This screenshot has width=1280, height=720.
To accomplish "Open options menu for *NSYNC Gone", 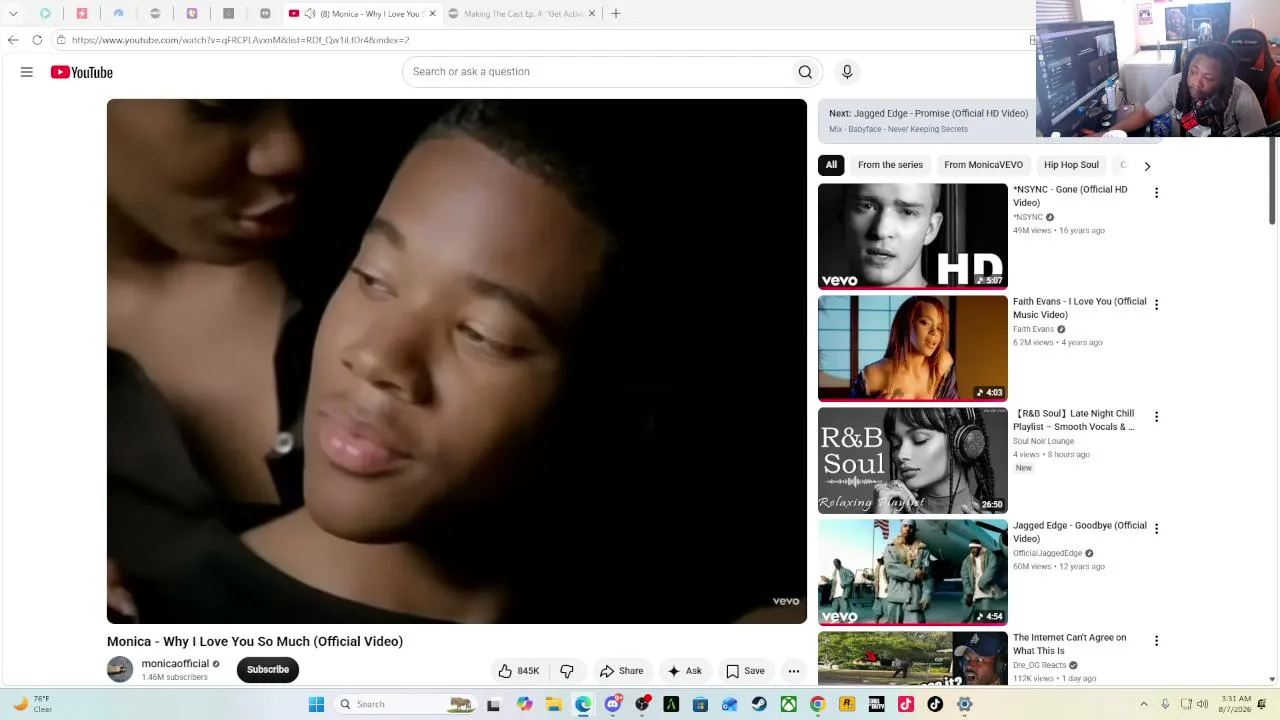I will tap(1156, 193).
